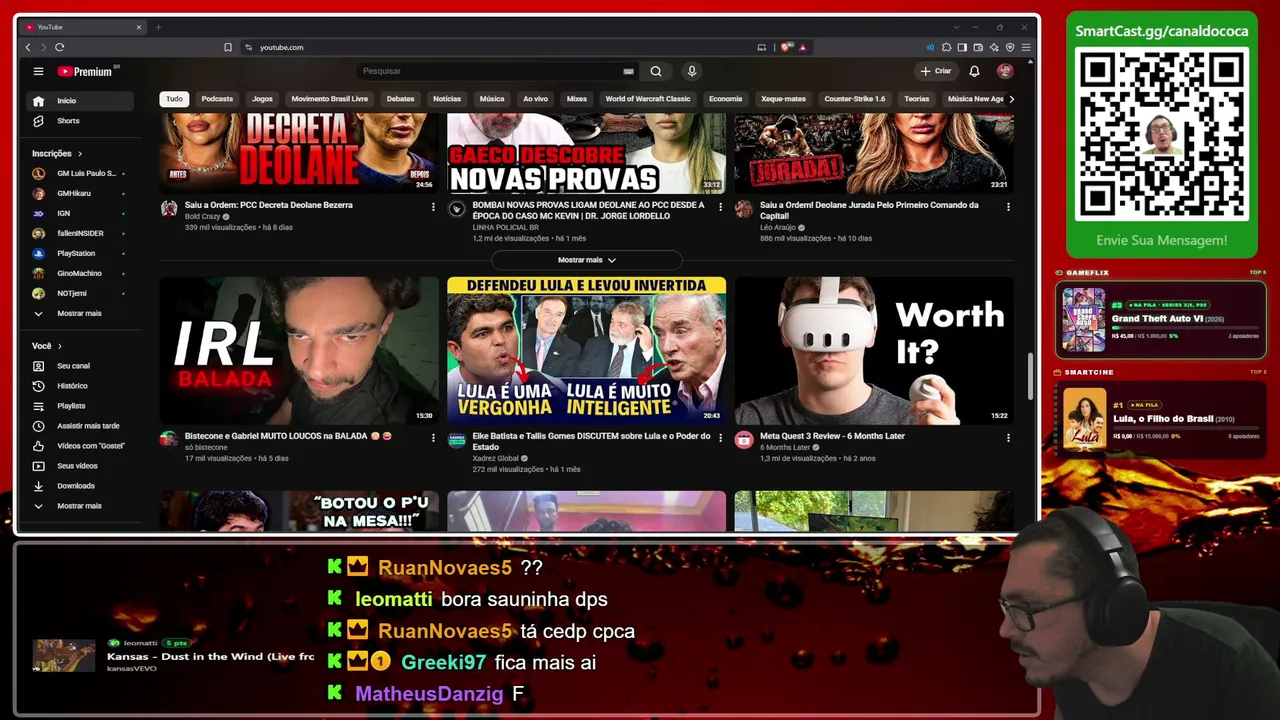Select the Movimento Brasil Livre chip

330,99
